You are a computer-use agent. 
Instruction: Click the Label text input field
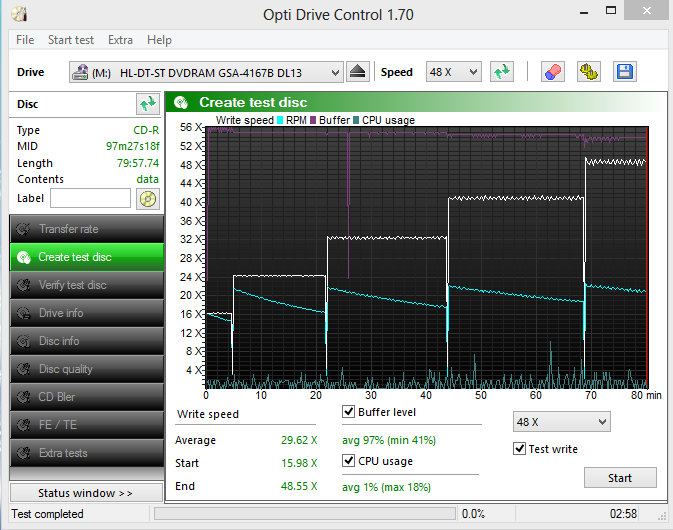point(90,198)
